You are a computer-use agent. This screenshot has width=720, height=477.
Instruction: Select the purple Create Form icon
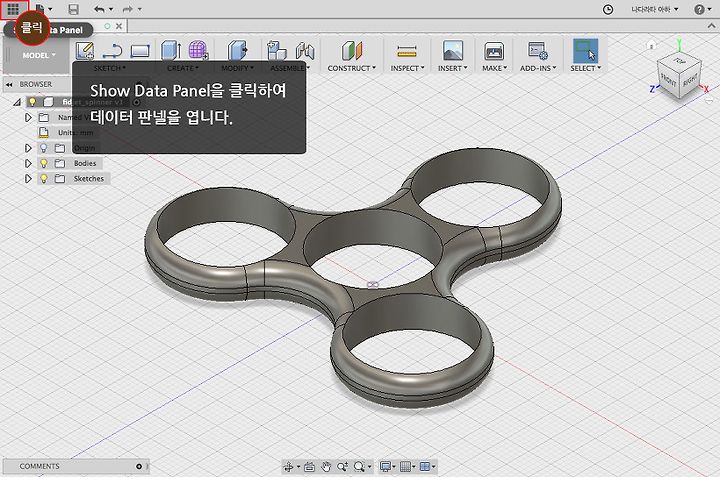(198, 50)
